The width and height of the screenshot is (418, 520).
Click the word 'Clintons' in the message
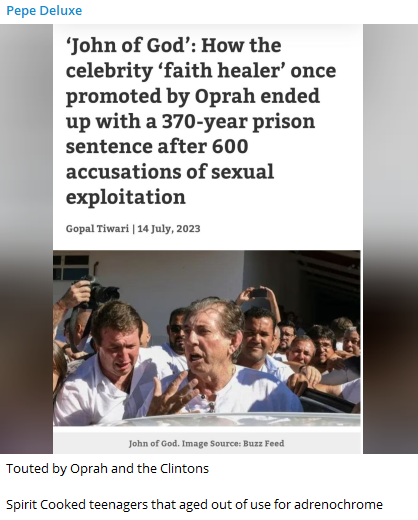(184, 469)
